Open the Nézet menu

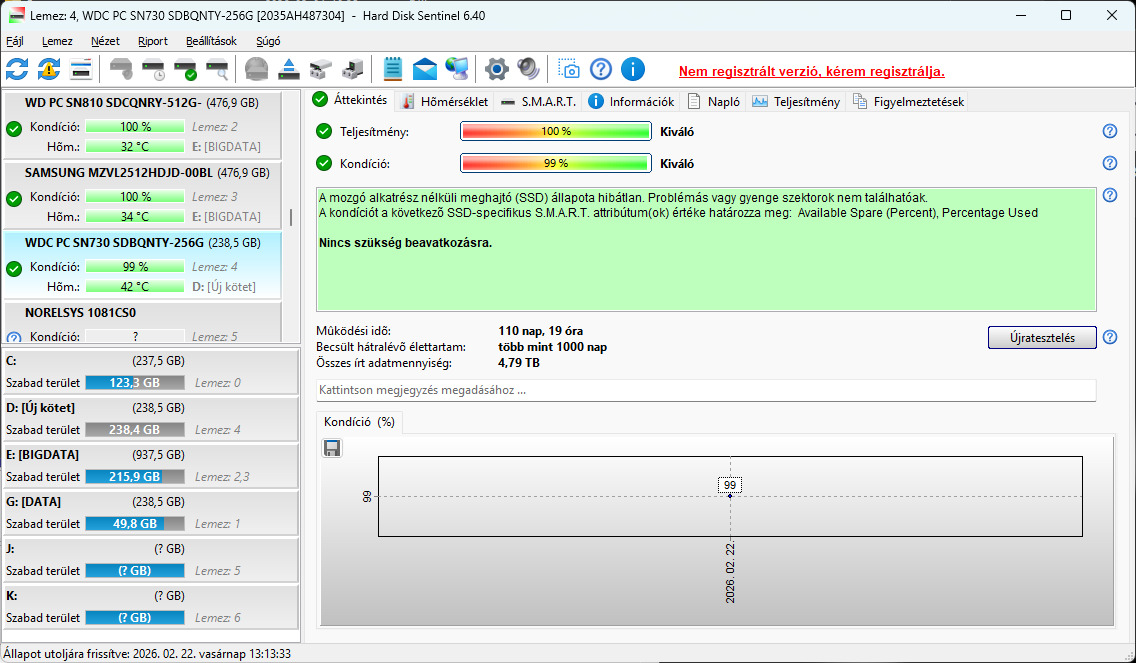pos(106,41)
